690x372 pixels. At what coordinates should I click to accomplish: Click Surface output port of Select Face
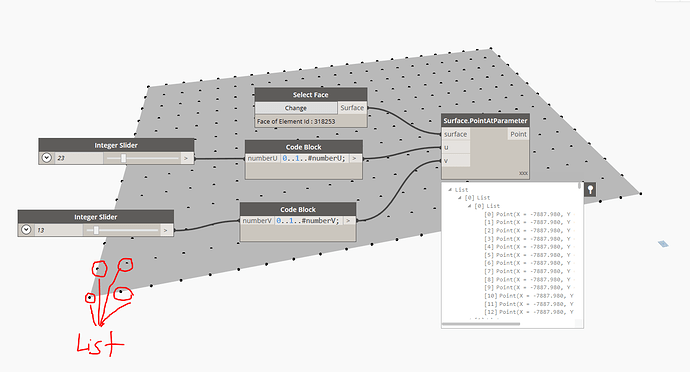352,108
